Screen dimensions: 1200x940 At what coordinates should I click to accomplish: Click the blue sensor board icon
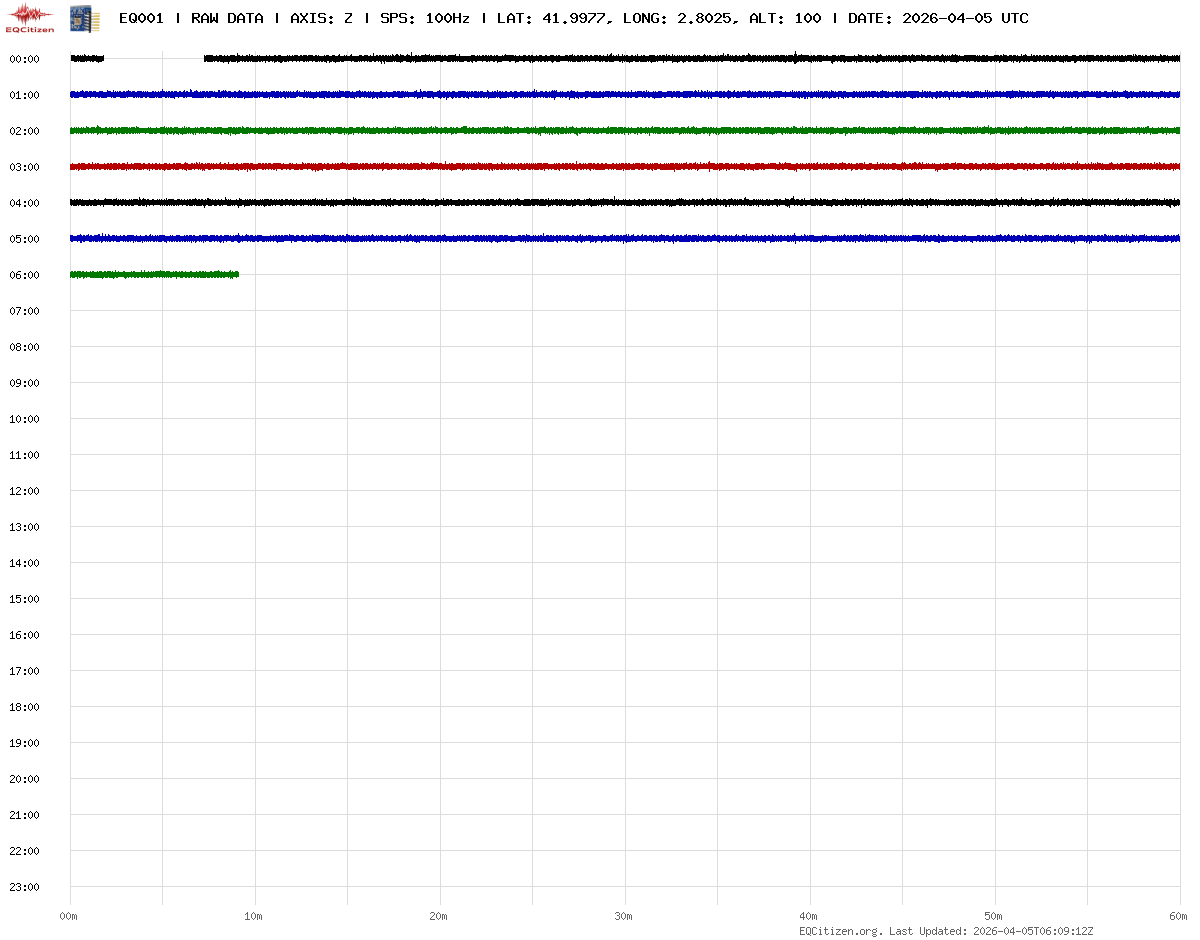[x=79, y=17]
